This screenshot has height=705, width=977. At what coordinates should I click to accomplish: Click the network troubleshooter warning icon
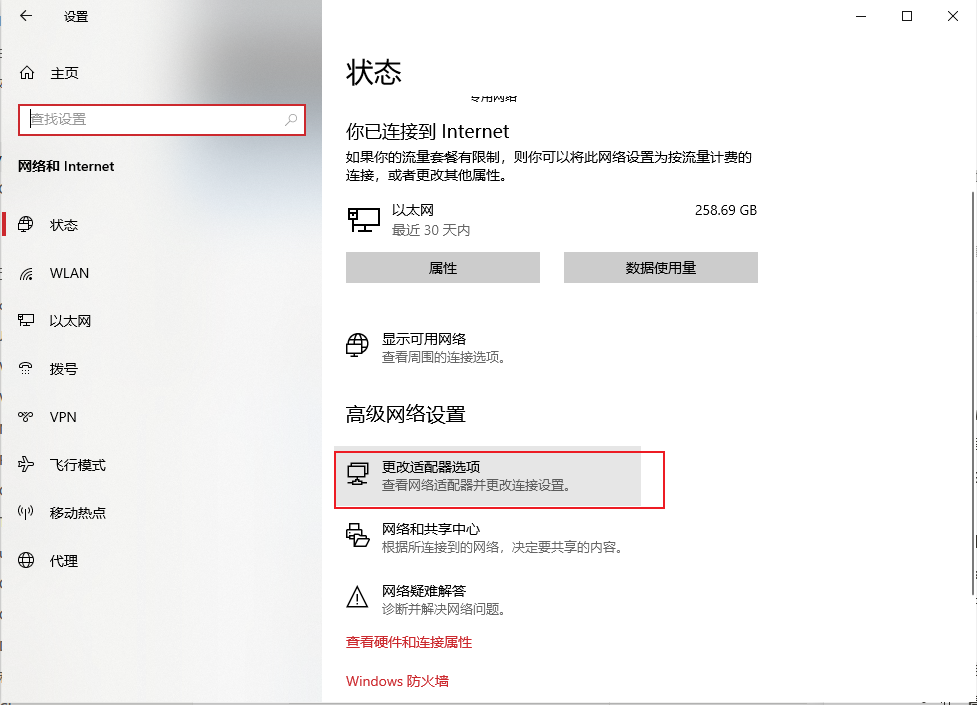tap(357, 598)
